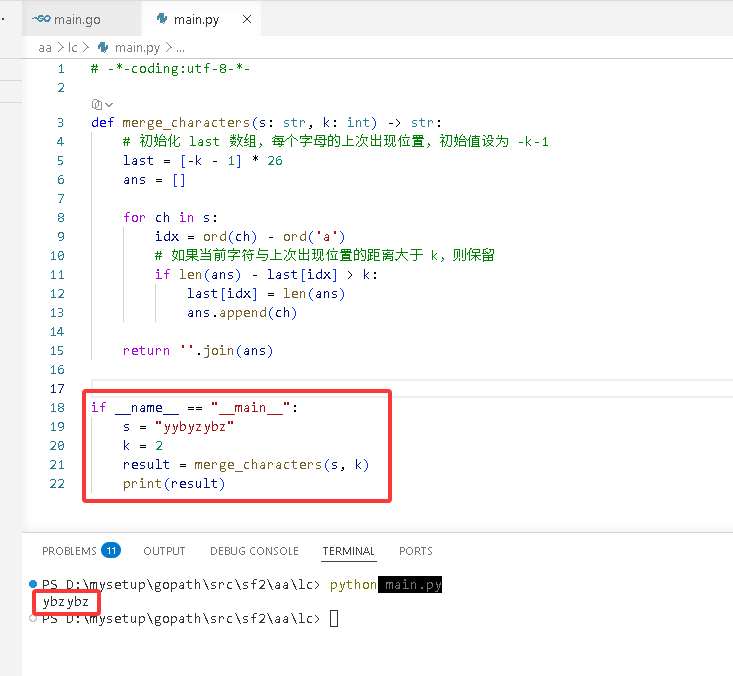Click line number 18 in the gutter
733x676 pixels.
tap(57, 408)
